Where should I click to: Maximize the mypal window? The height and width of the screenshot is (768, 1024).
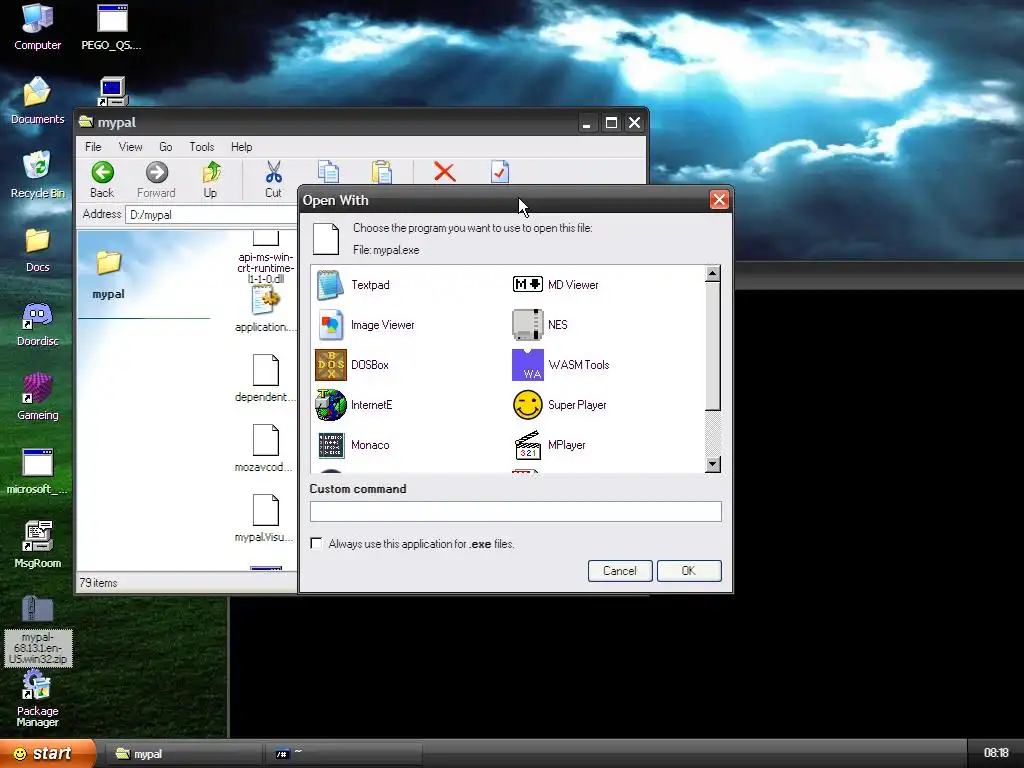611,123
